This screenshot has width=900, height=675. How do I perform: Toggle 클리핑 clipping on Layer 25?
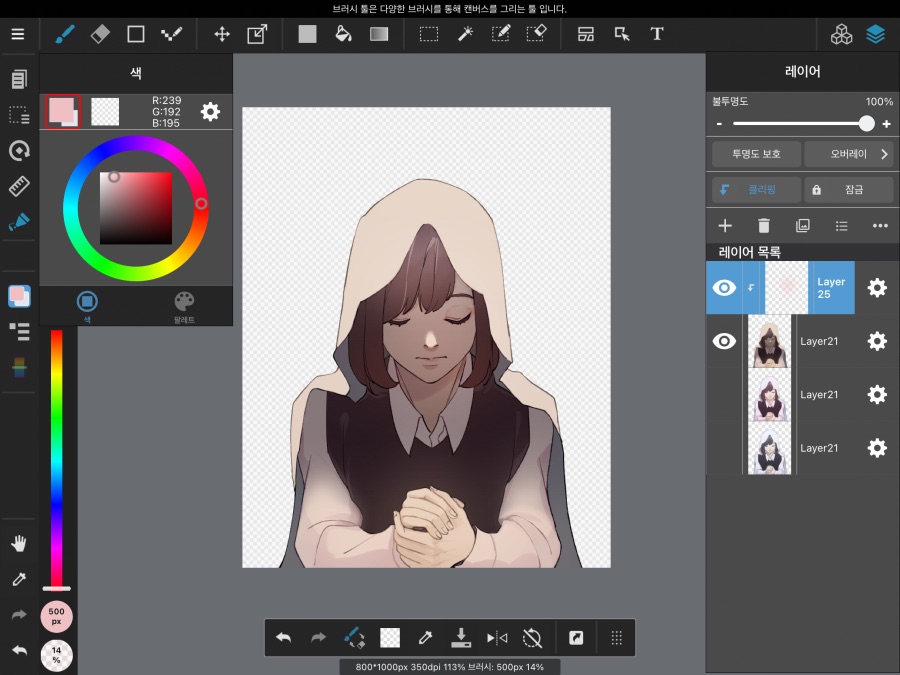tap(755, 189)
